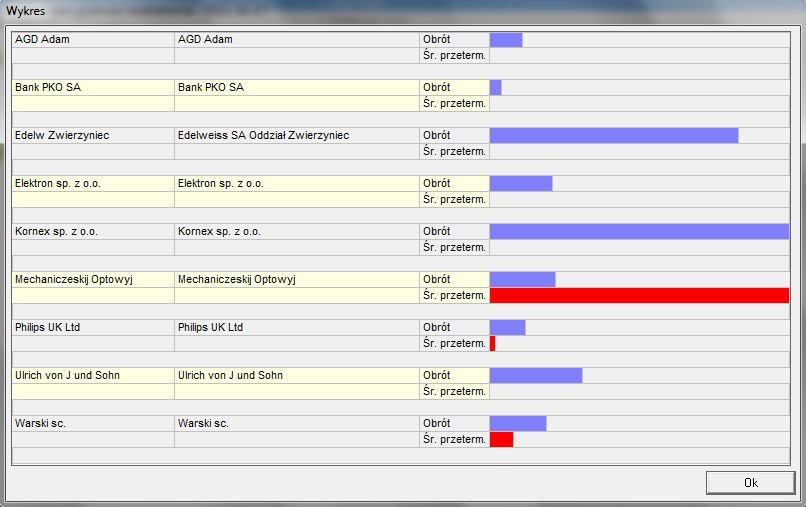This screenshot has height=507, width=806.
Task: Click AGD Adam blue Obrót bar
Action: coord(506,40)
